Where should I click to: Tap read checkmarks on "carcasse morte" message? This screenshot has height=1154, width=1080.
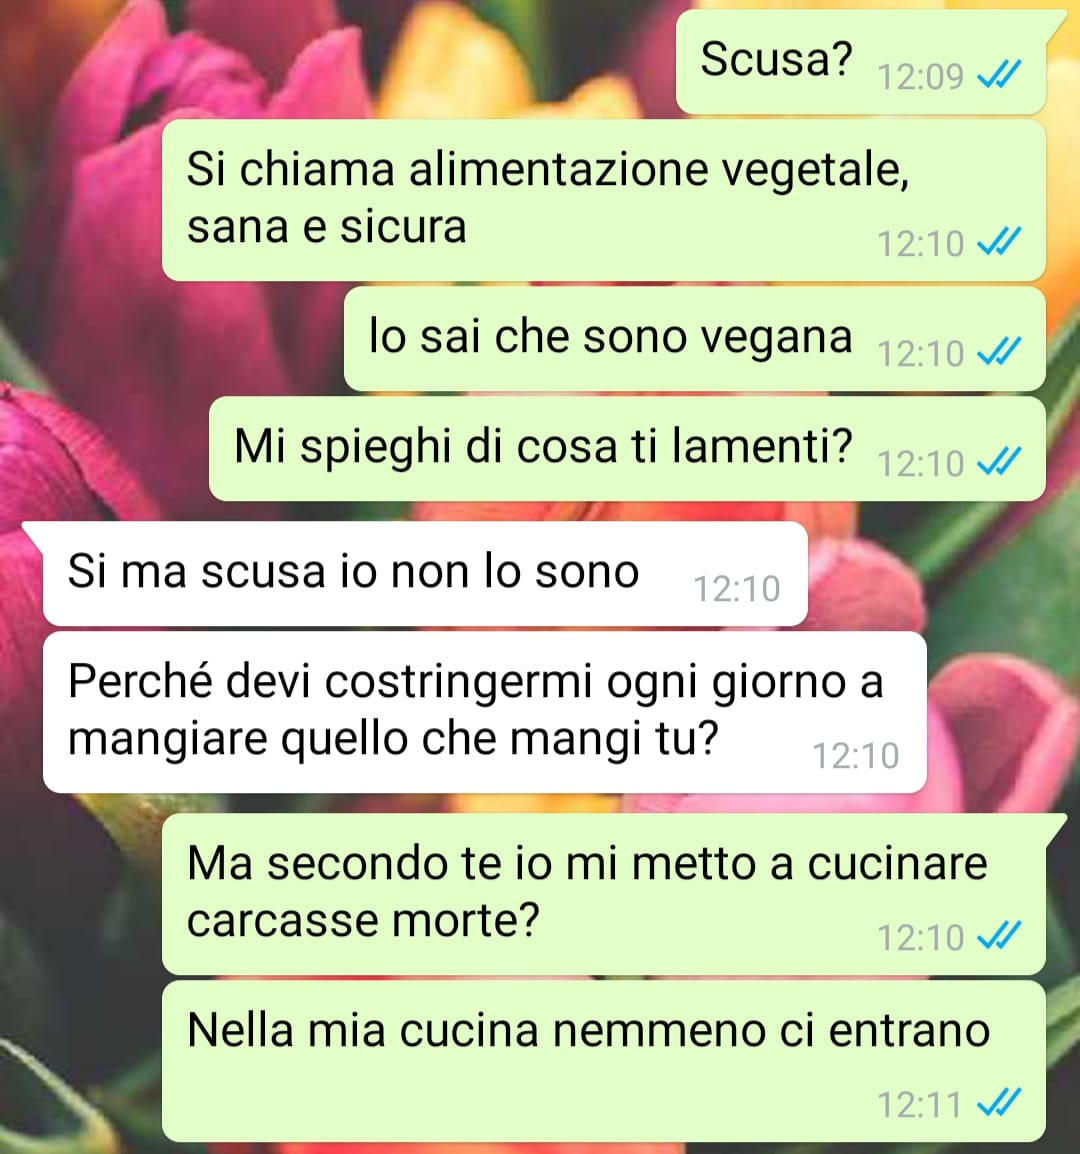(x=999, y=936)
